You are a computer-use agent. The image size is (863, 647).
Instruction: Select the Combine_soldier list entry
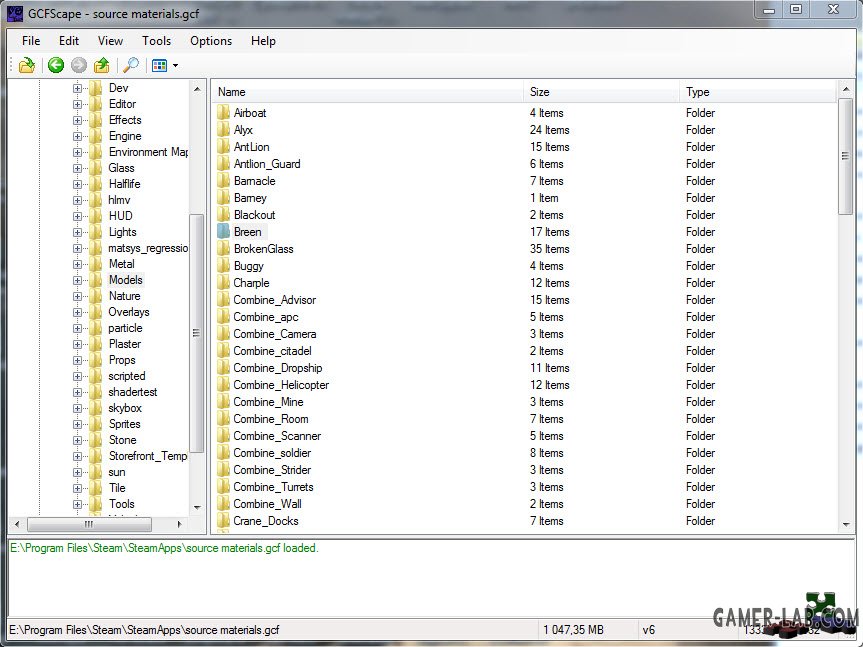(272, 453)
